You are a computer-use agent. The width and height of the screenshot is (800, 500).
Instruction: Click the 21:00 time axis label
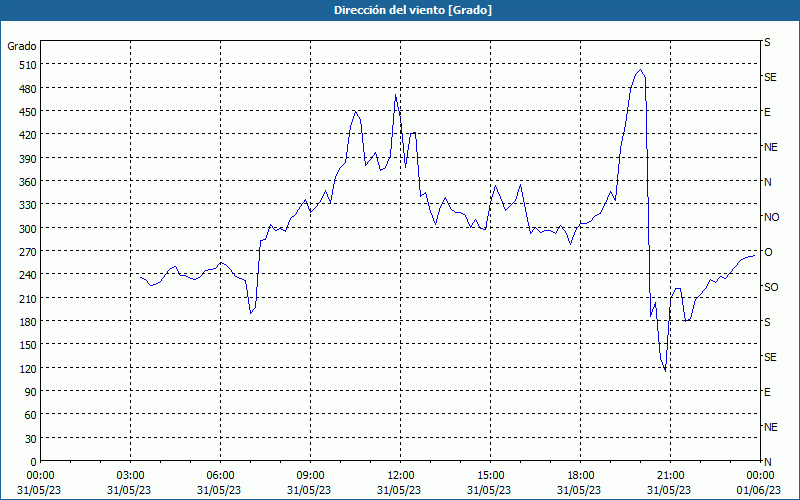[670, 476]
